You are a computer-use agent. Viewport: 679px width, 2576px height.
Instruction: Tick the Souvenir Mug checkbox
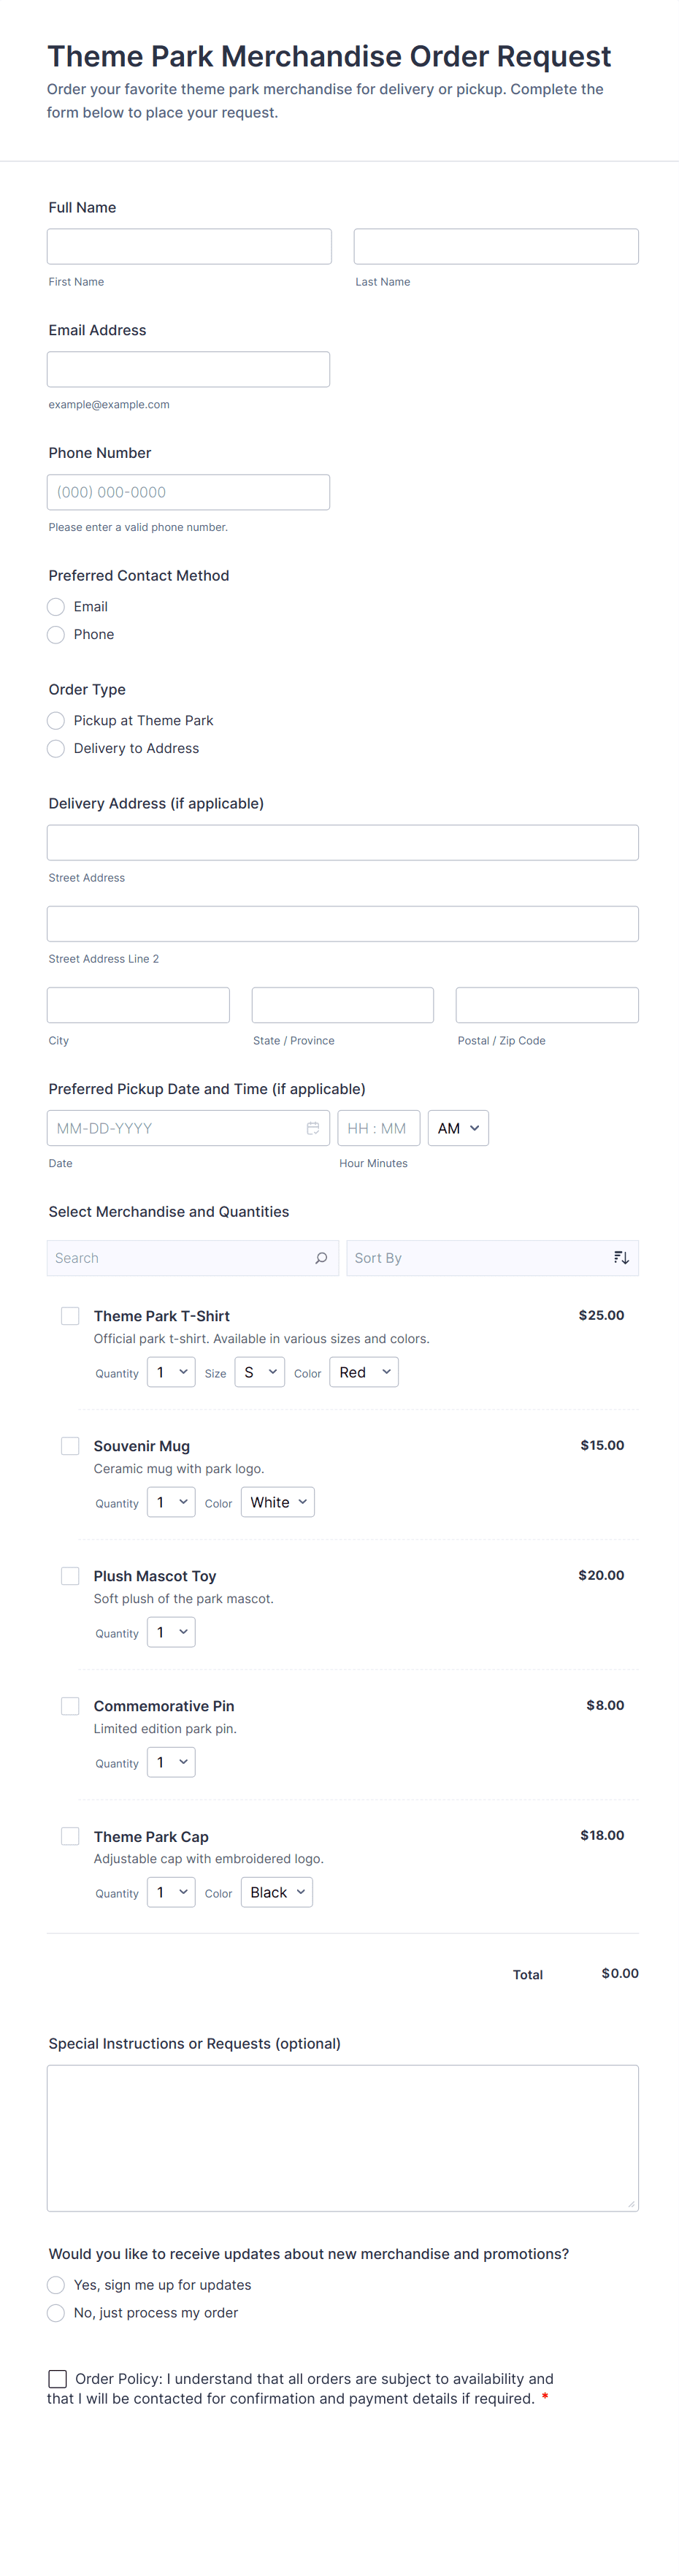point(70,1446)
